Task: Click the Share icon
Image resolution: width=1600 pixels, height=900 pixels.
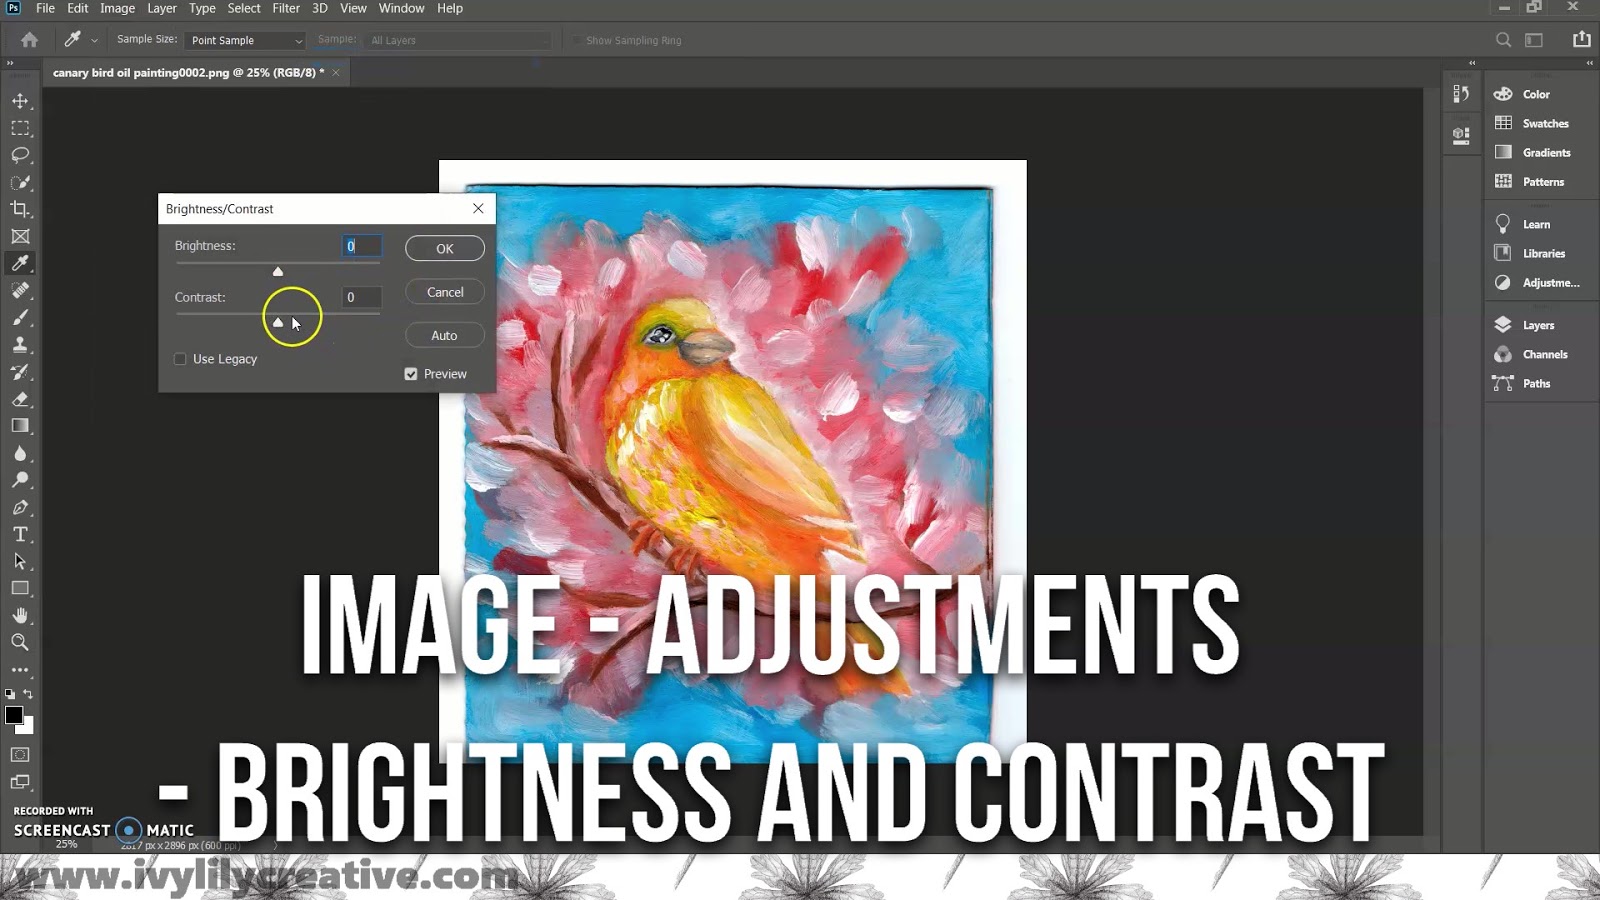Action: tap(1581, 39)
